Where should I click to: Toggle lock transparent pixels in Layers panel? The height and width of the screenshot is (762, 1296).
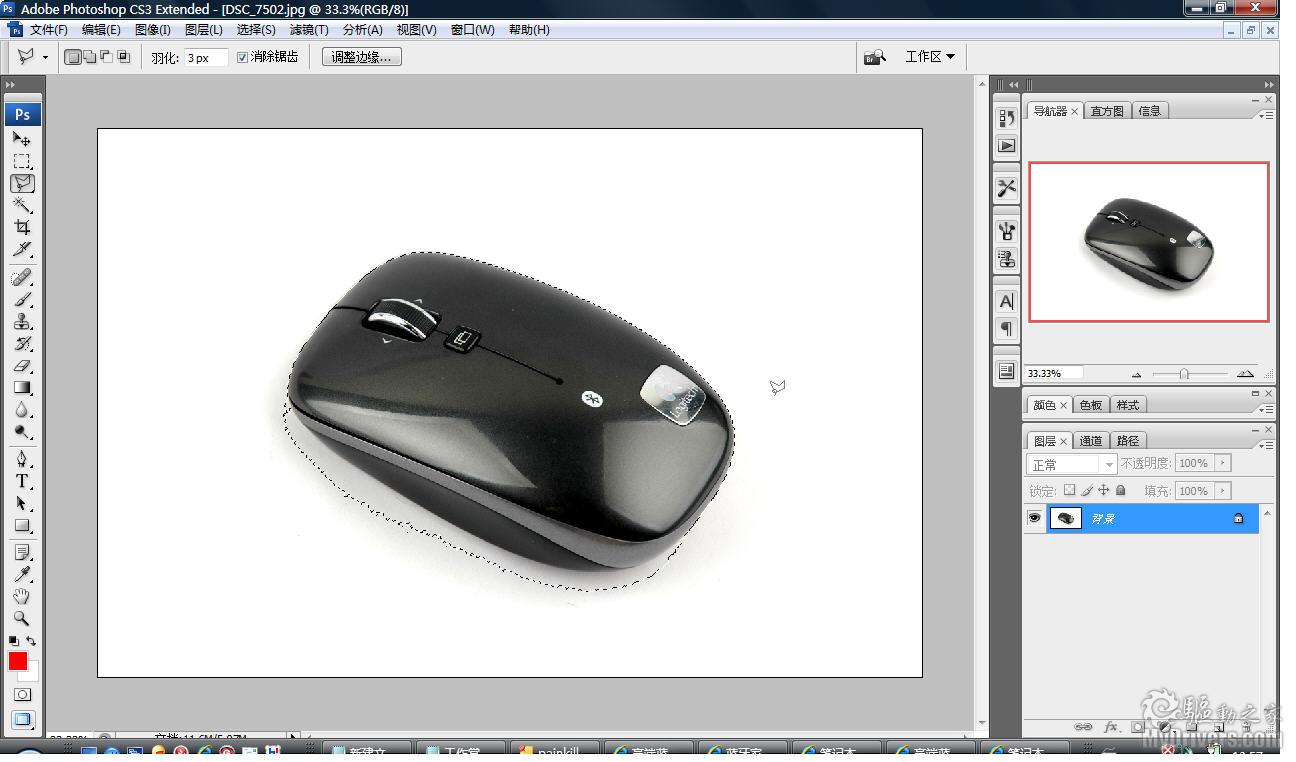(1069, 490)
